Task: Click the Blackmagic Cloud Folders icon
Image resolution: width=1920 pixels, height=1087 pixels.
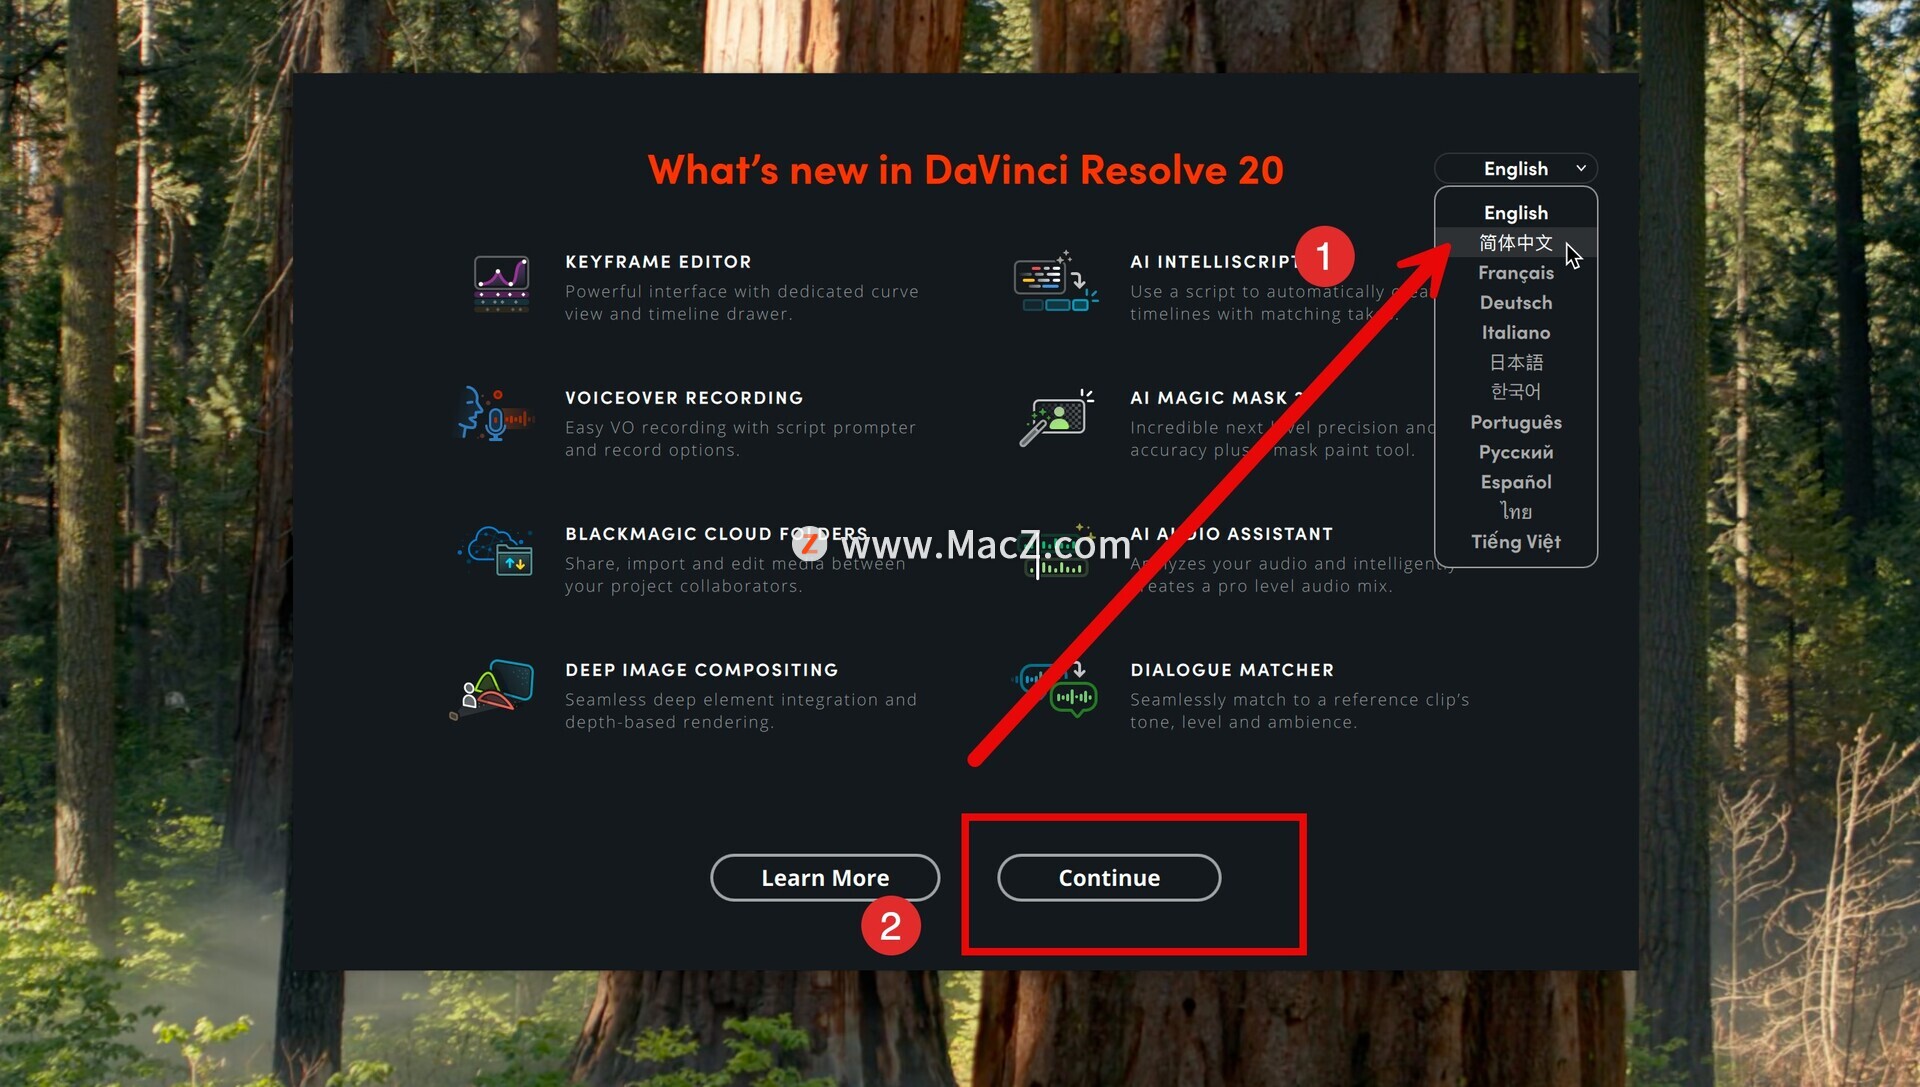Action: coord(496,551)
